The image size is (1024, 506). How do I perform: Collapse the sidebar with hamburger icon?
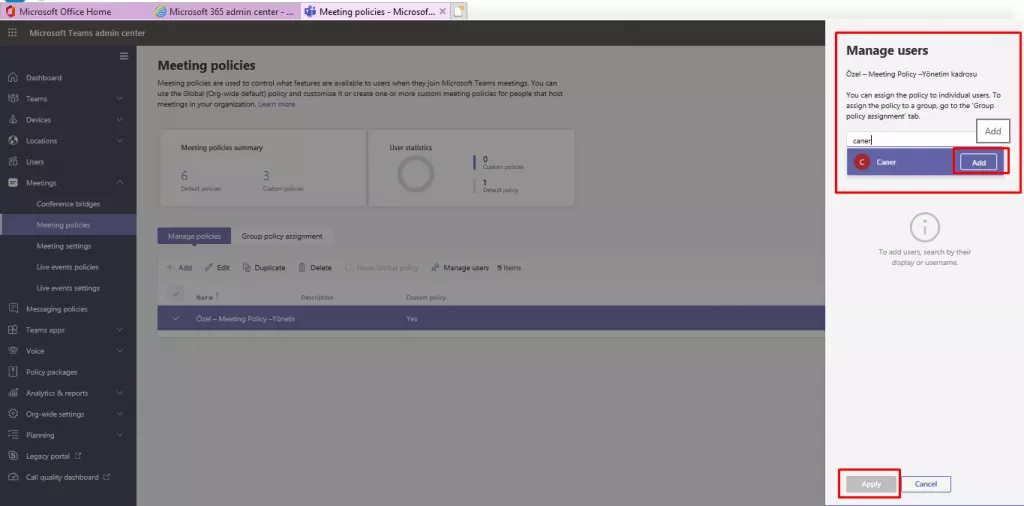coord(124,56)
